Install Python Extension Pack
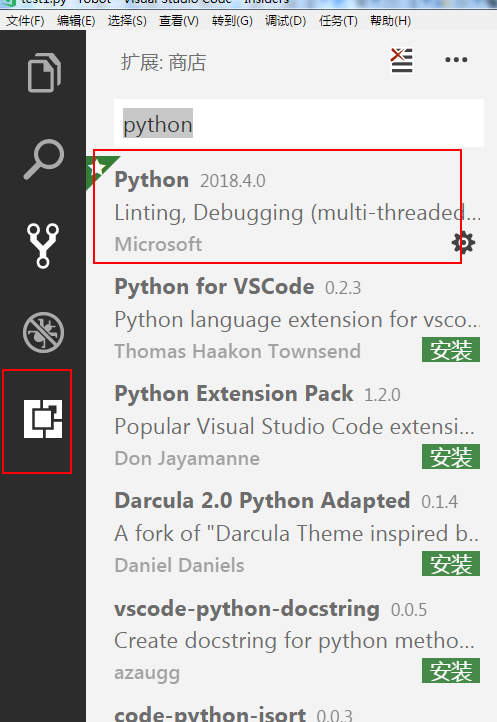The height and width of the screenshot is (722, 497). (451, 457)
